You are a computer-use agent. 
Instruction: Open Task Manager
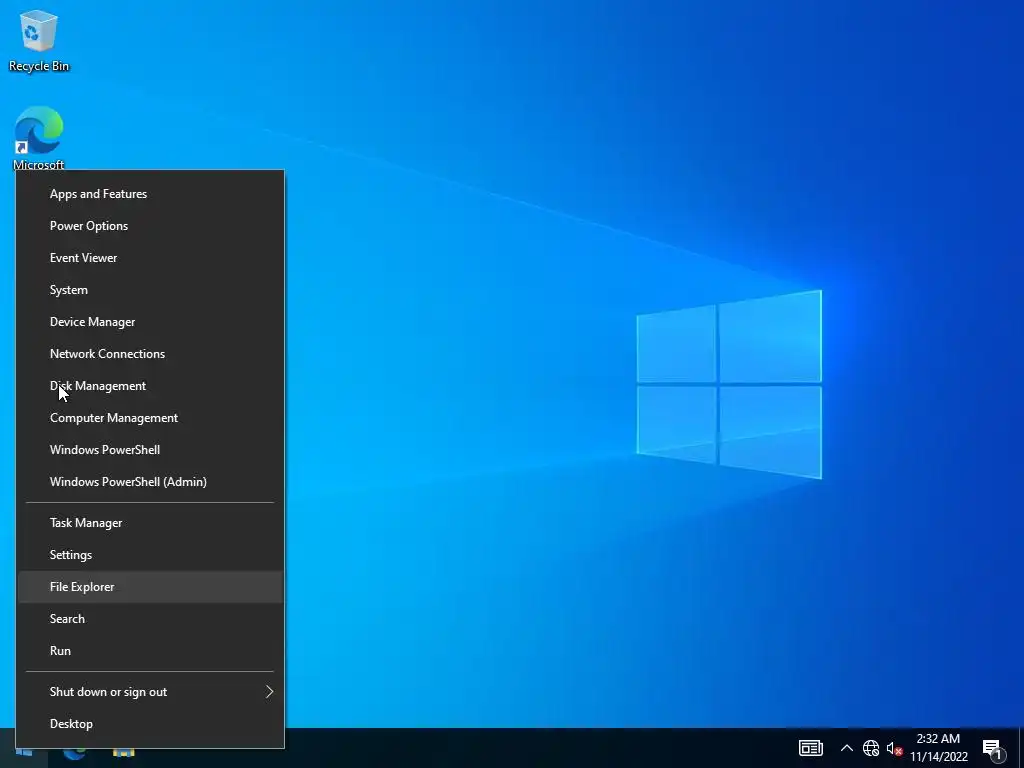click(150, 523)
